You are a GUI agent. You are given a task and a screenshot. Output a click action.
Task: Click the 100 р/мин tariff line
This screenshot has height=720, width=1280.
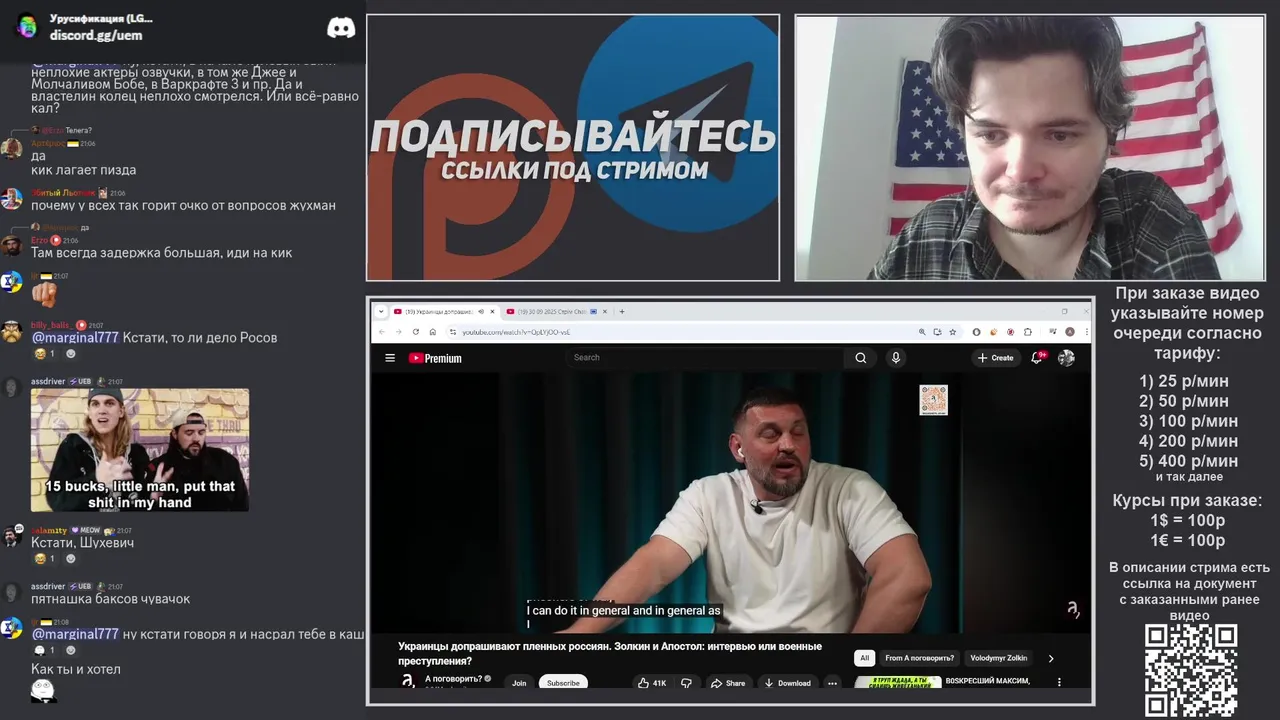coord(1188,421)
